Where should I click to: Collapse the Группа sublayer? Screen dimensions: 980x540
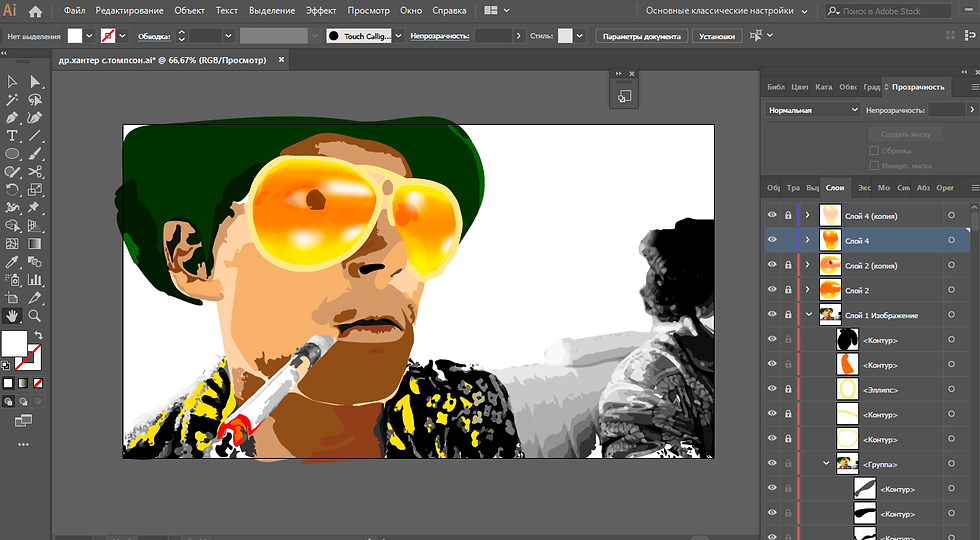coord(826,463)
